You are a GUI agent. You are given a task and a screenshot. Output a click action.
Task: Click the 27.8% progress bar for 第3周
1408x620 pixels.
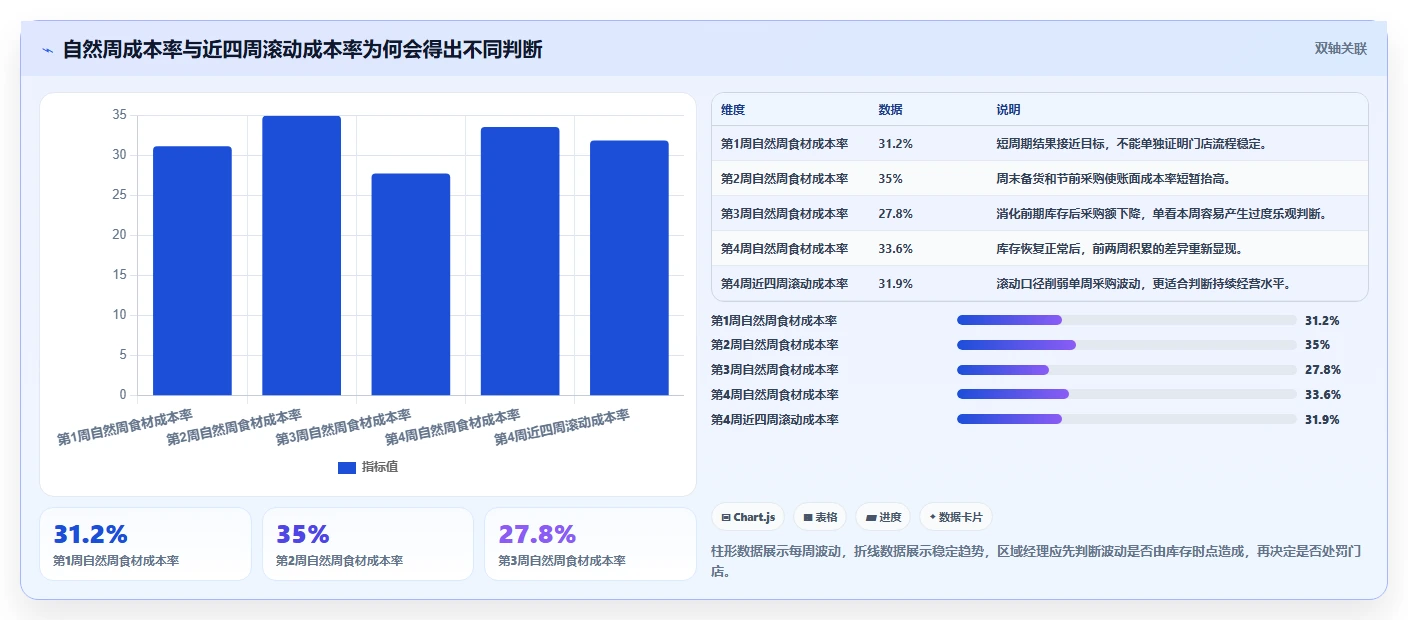coord(1126,370)
